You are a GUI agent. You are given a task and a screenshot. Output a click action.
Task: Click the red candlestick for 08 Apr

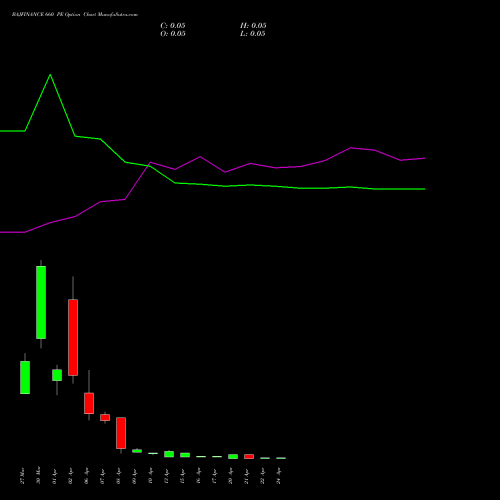point(121,433)
